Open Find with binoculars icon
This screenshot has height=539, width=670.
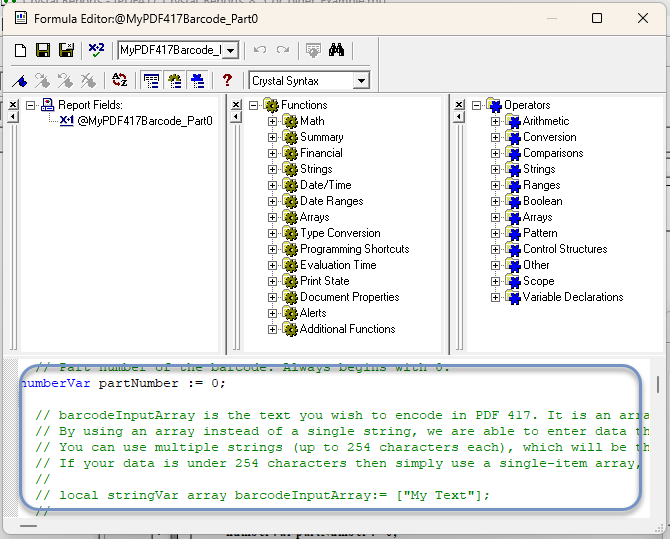point(336,50)
